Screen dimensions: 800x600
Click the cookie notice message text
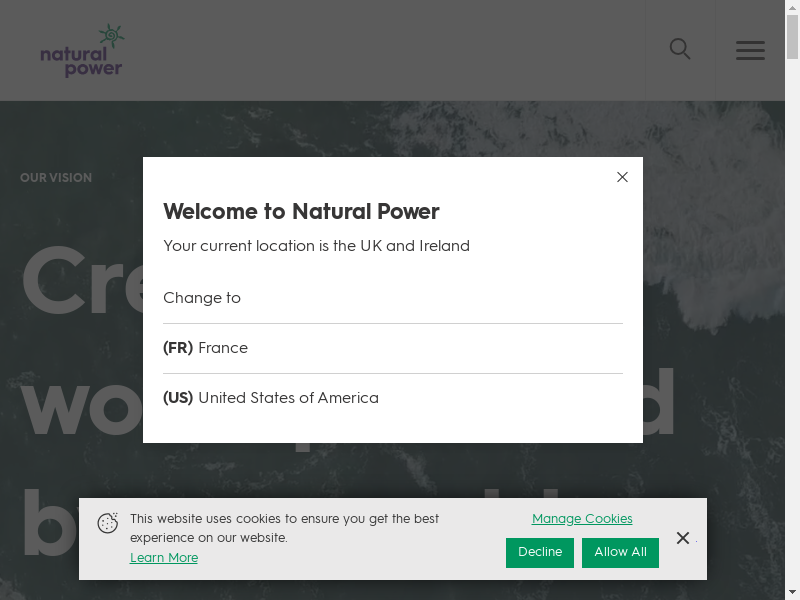click(284, 528)
